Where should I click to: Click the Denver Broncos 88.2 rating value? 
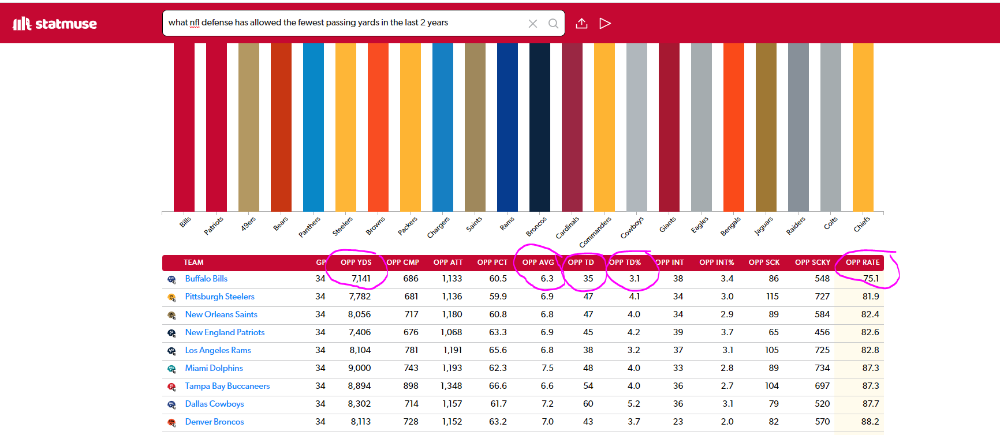click(871, 422)
